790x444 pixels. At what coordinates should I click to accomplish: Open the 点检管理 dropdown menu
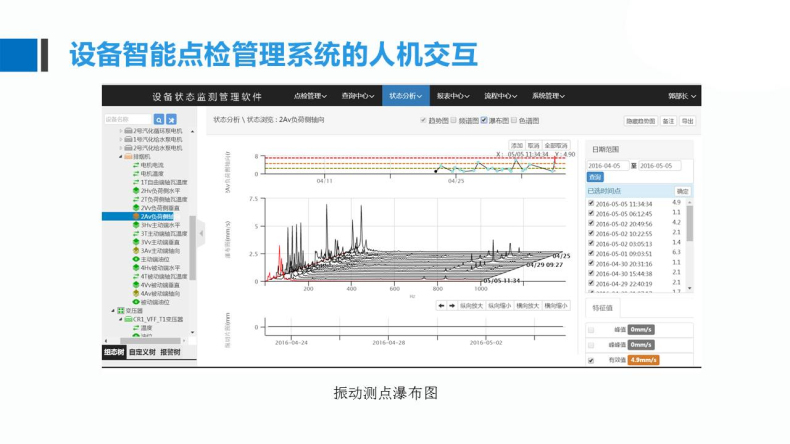coord(309,96)
